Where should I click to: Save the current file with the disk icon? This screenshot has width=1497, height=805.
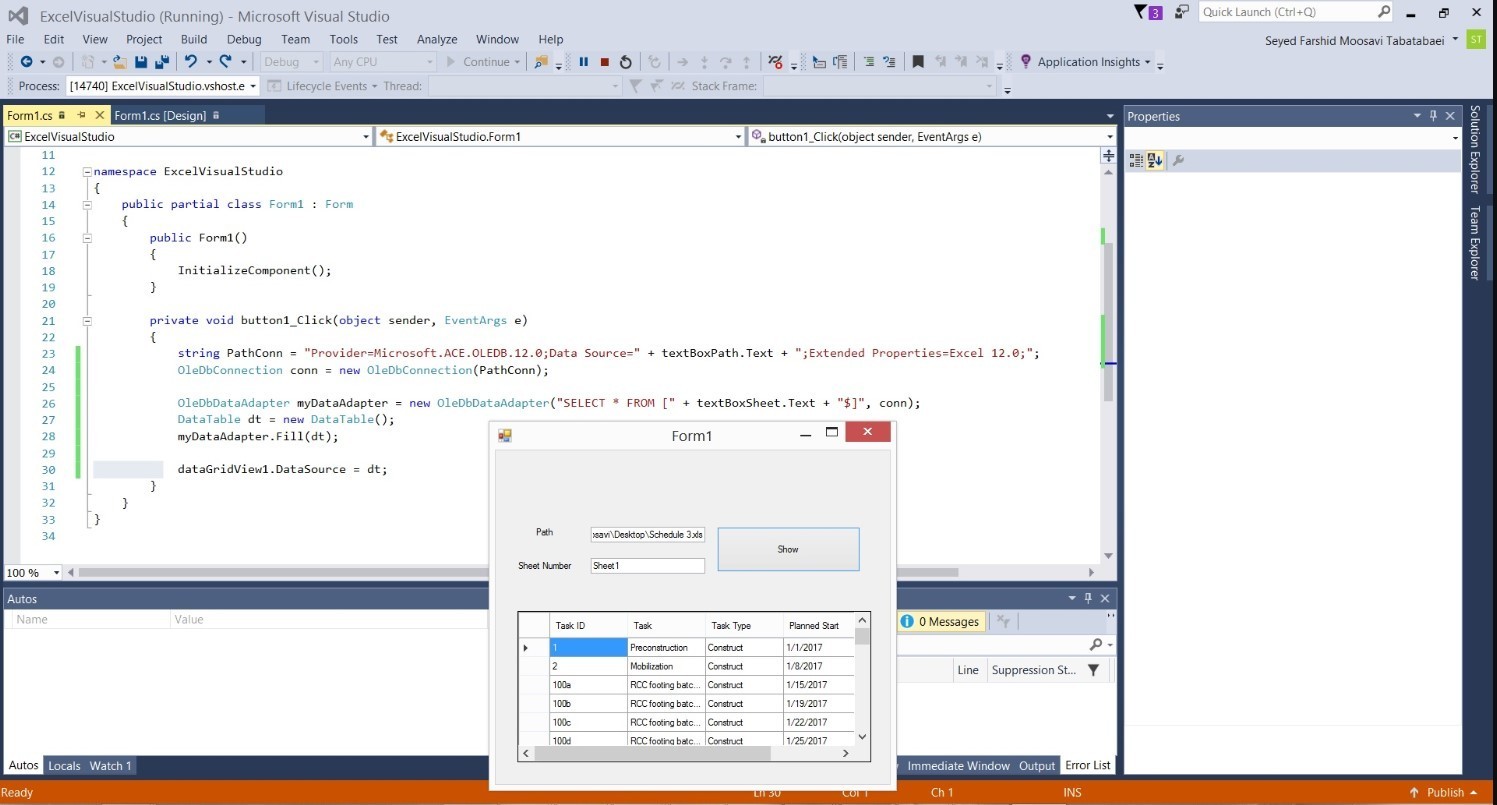(x=141, y=62)
